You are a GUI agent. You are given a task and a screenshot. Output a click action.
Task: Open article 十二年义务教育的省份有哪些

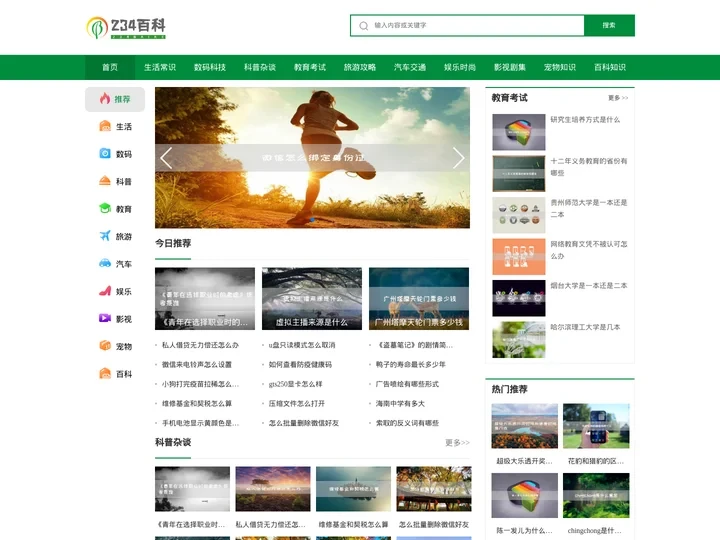[x=589, y=167]
